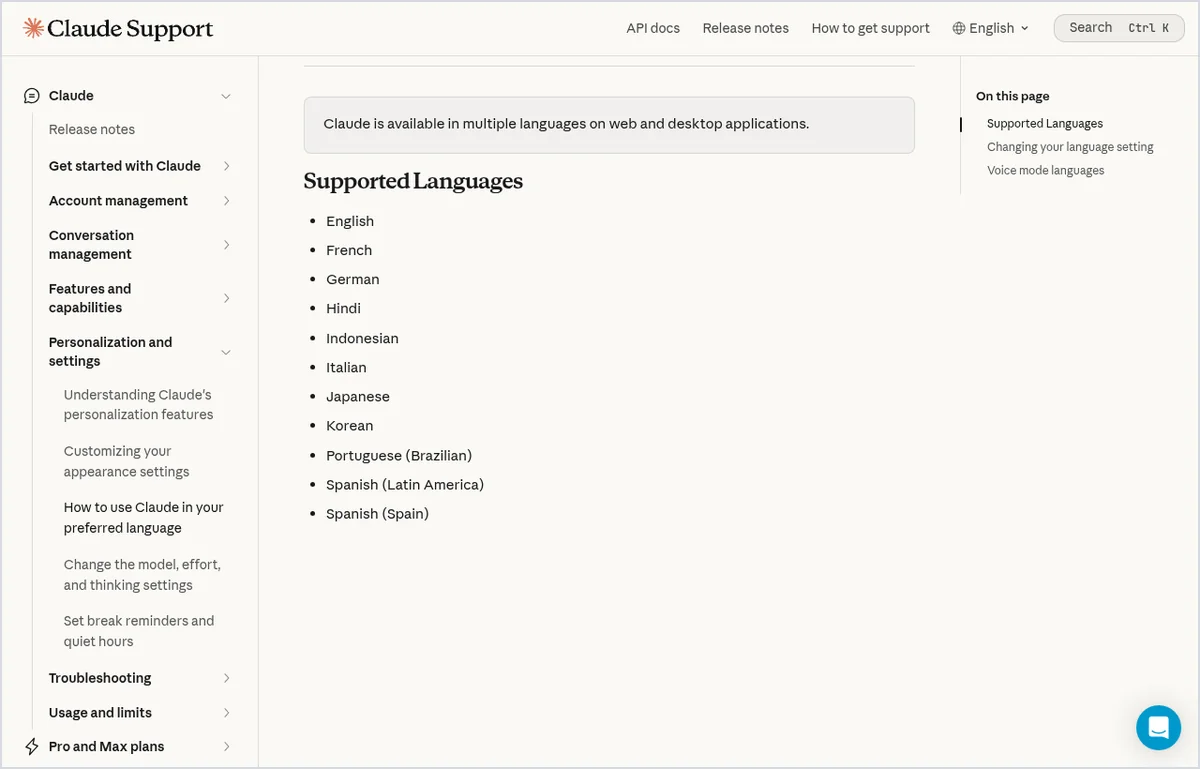Click the Claude chat bubble sidebar icon

click(x=32, y=96)
